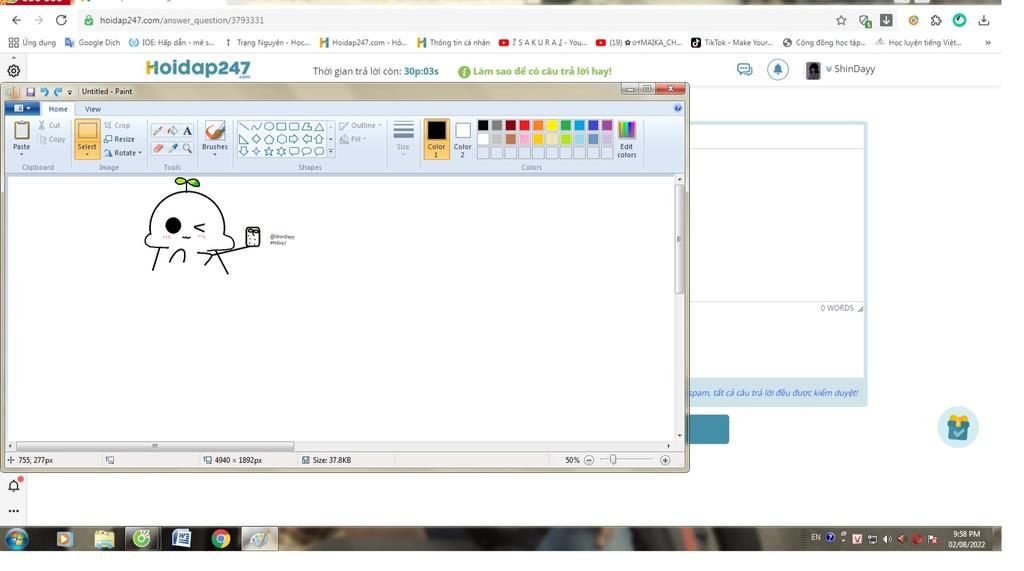Screen dimensions: 1024x571
Task: Click Làm sao để có câu trả lời hay link
Action: (535, 71)
